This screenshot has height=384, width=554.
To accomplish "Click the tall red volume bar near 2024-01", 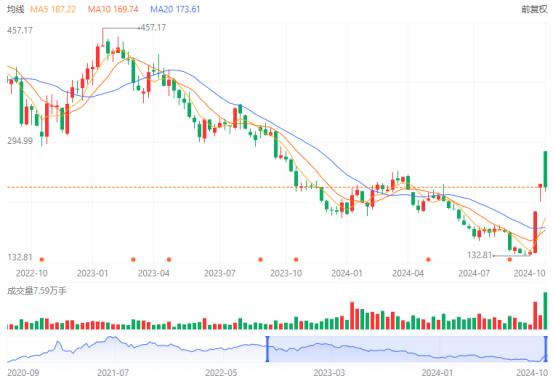I will 352,316.
